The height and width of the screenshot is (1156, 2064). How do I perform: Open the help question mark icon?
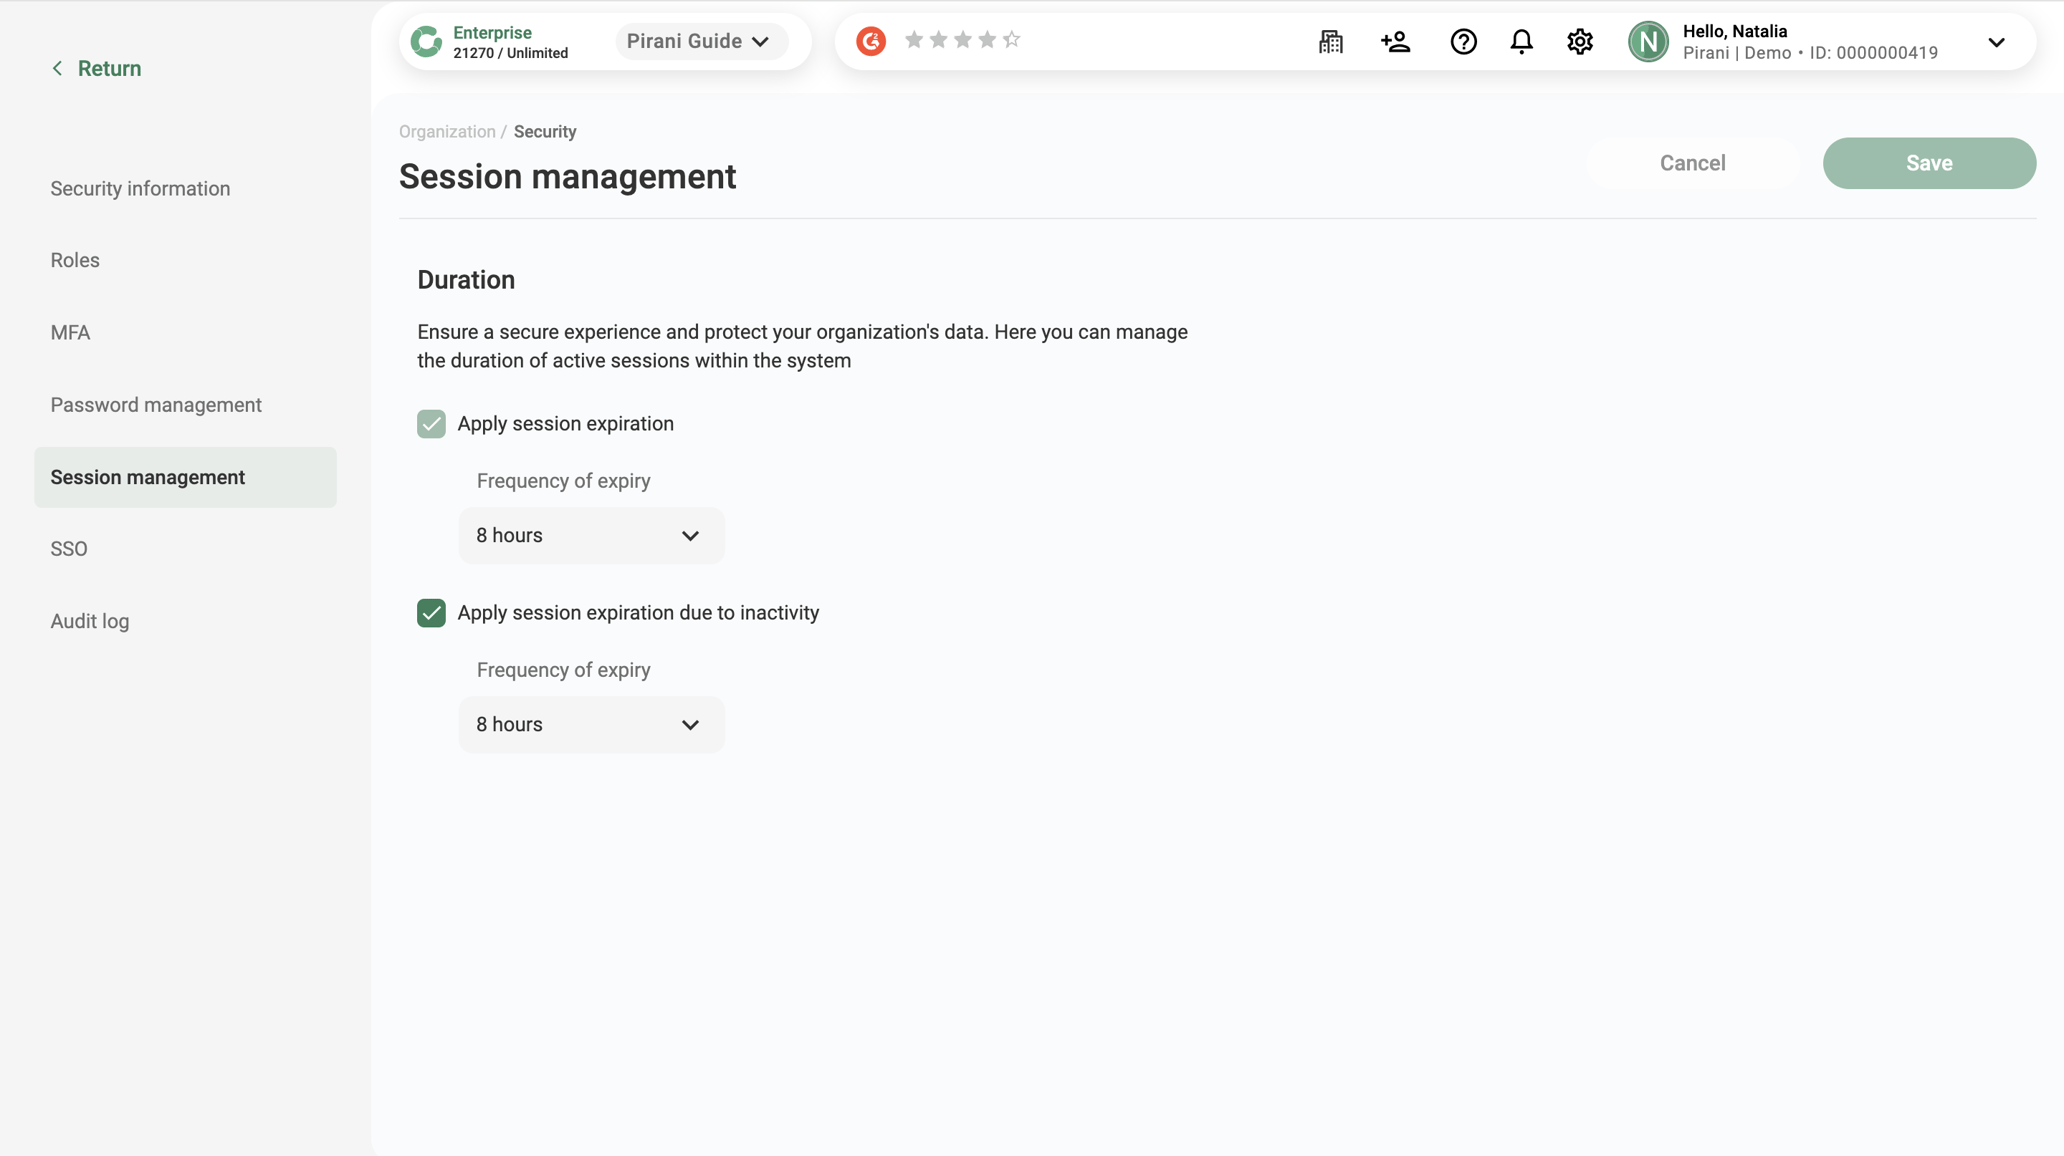click(1463, 42)
